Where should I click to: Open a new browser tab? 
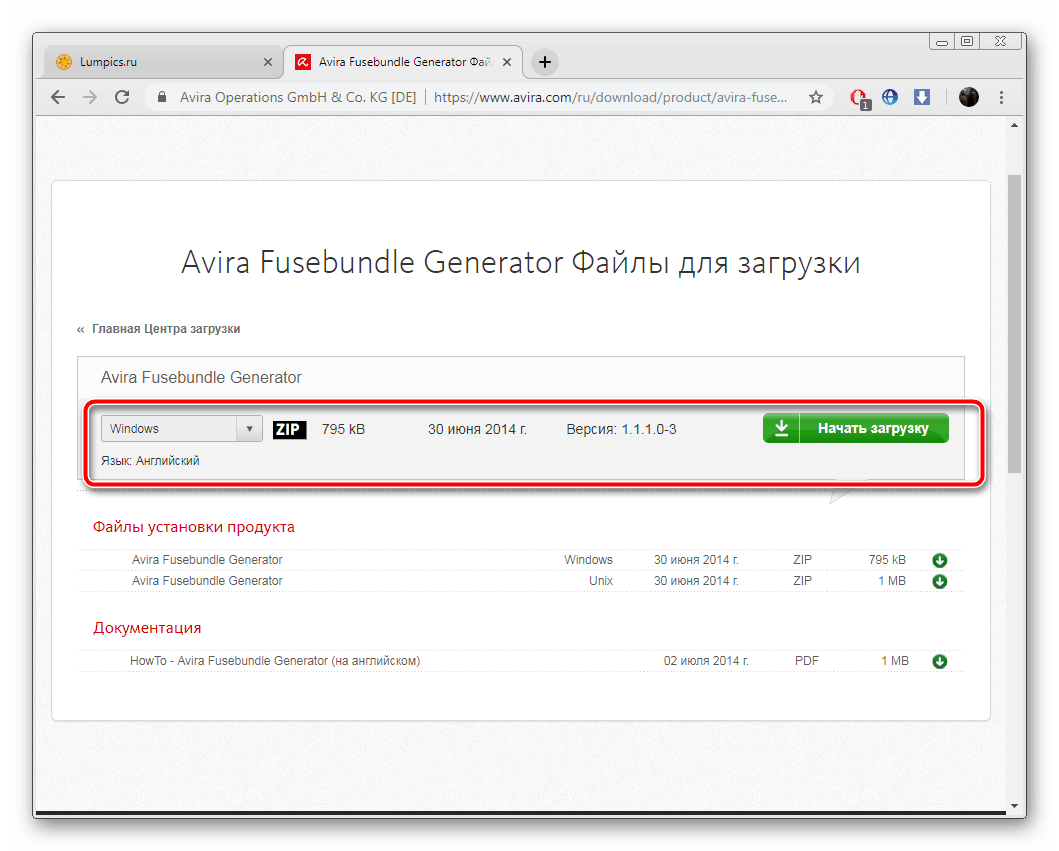point(544,62)
